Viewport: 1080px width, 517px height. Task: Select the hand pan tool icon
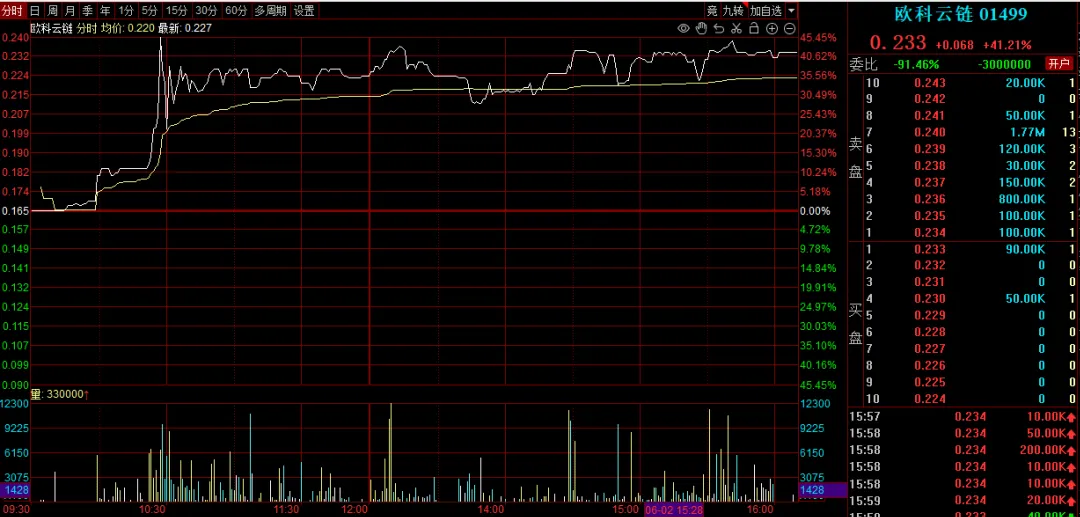coord(701,28)
